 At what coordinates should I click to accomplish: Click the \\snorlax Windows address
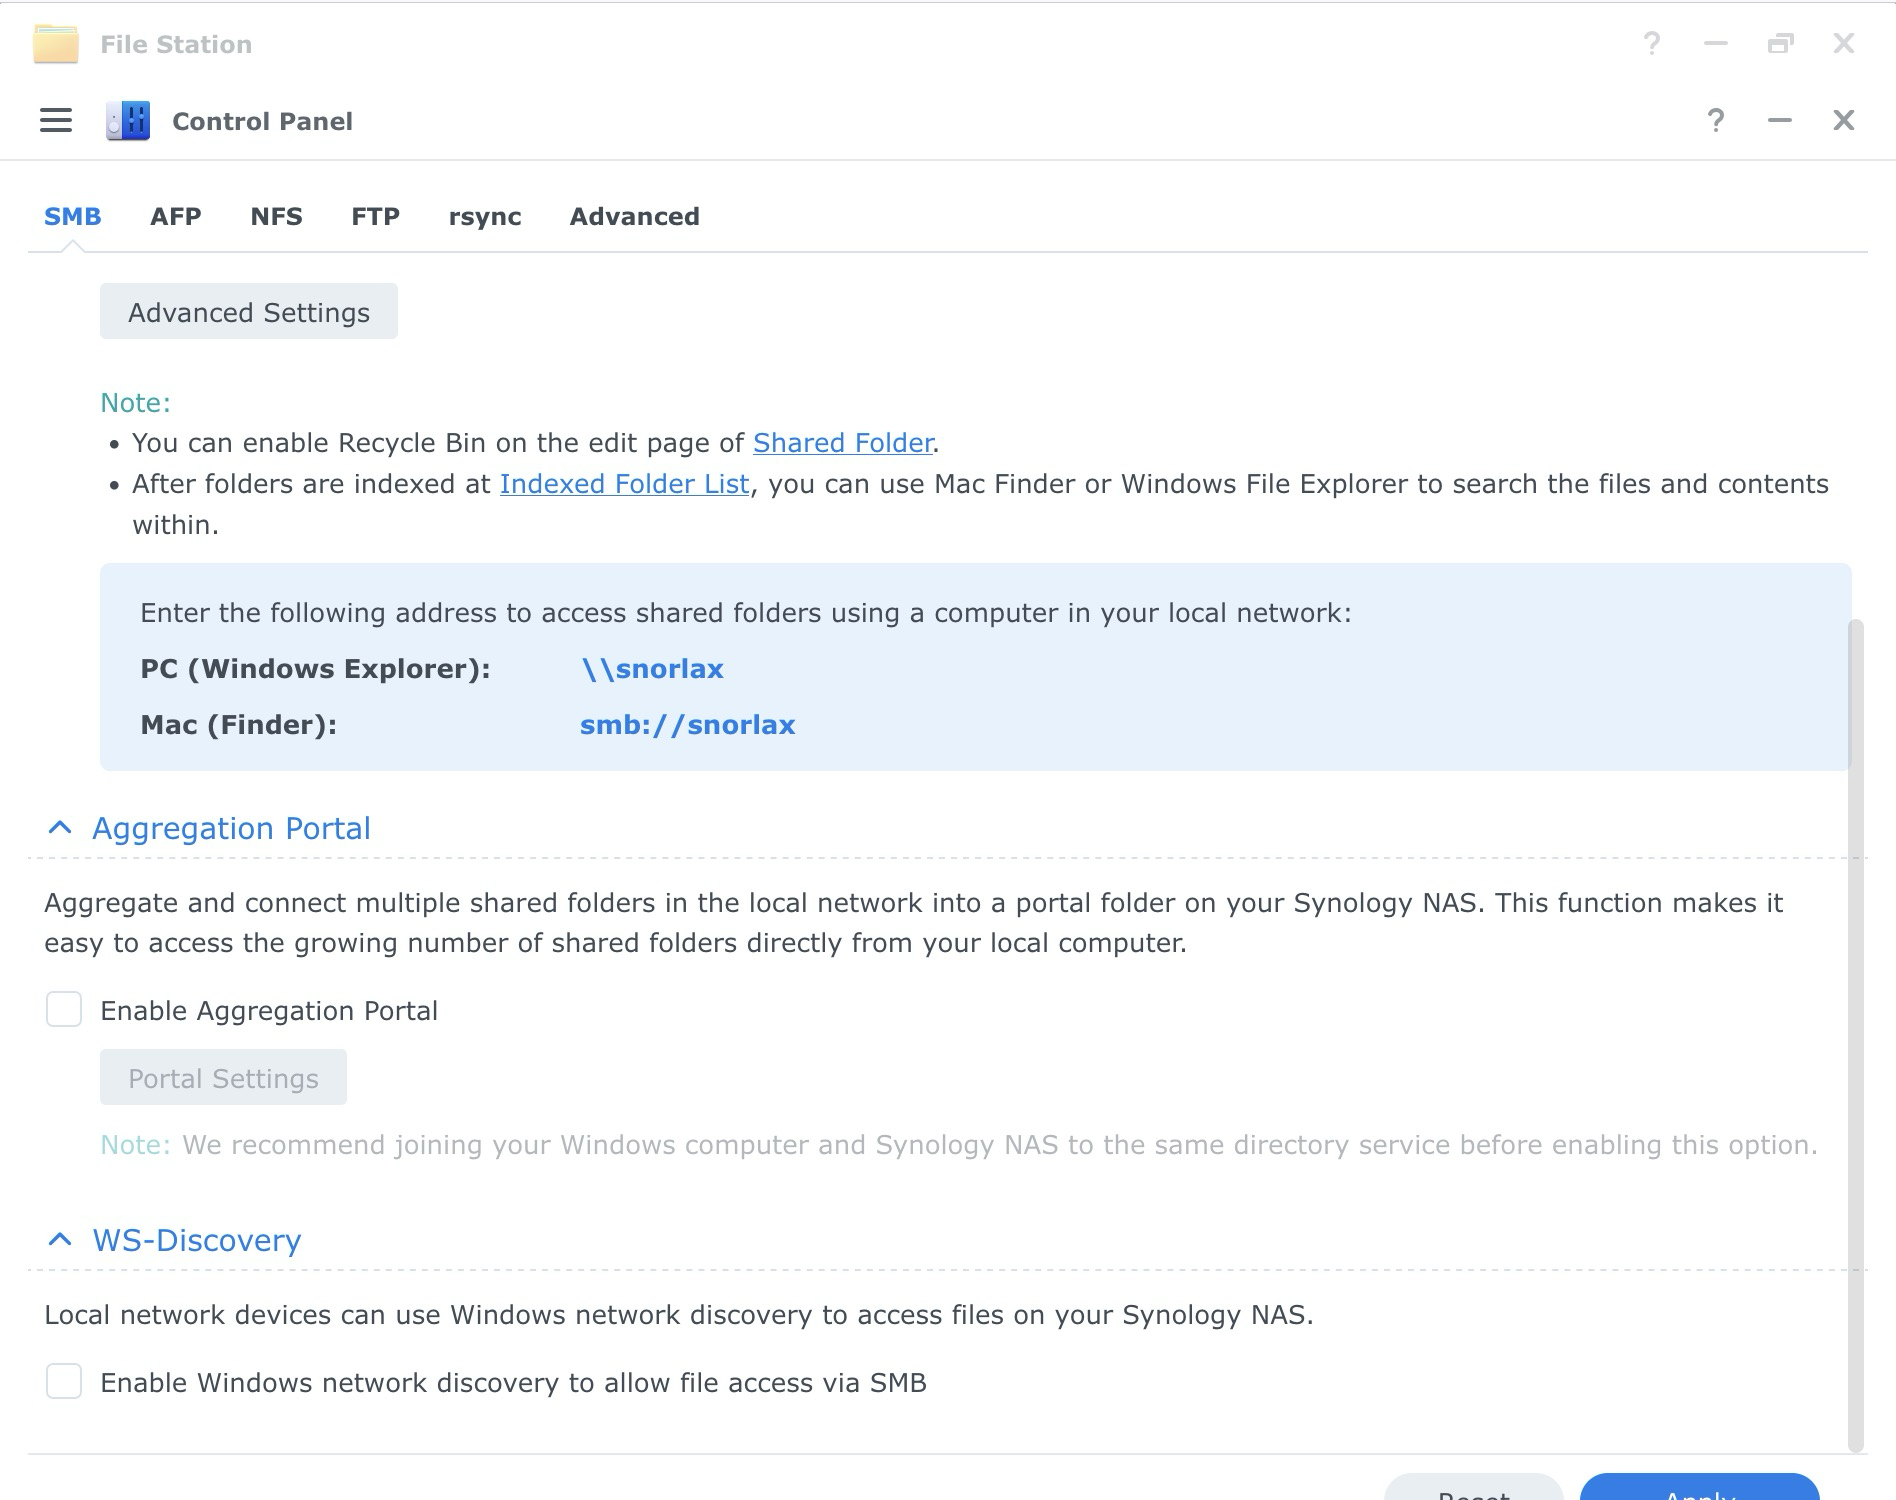652,669
